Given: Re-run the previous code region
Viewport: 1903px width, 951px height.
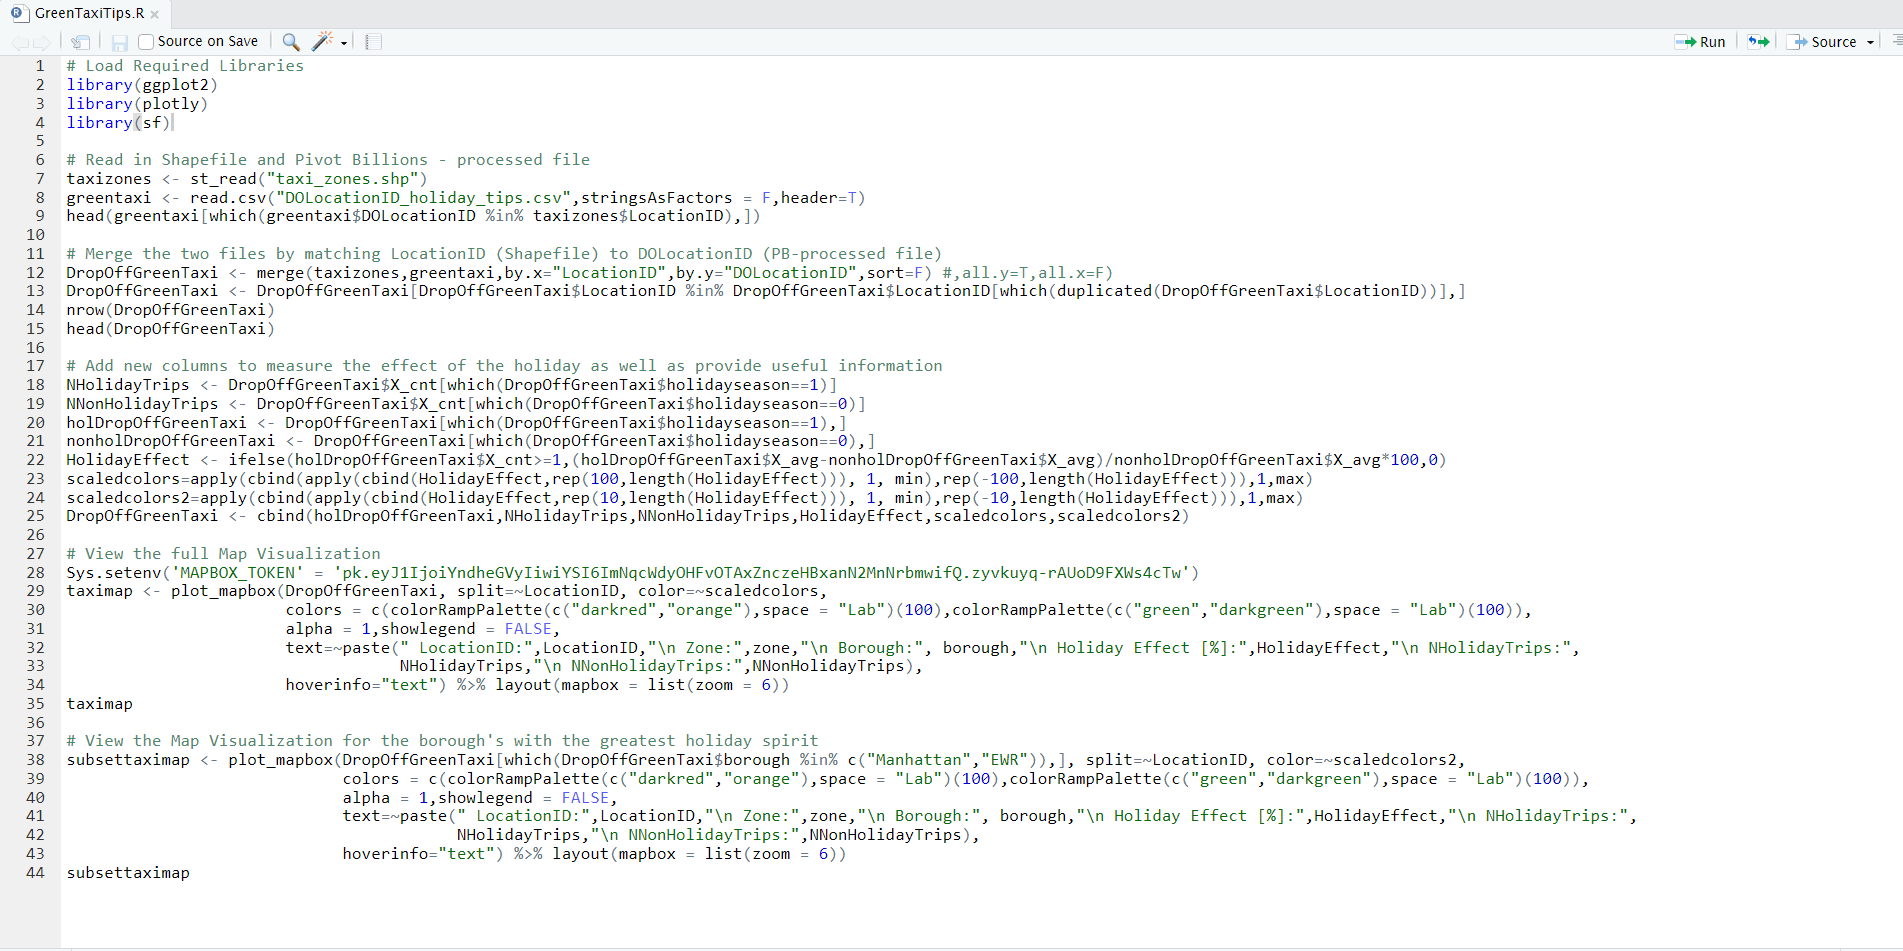Looking at the screenshot, I should click(1758, 42).
